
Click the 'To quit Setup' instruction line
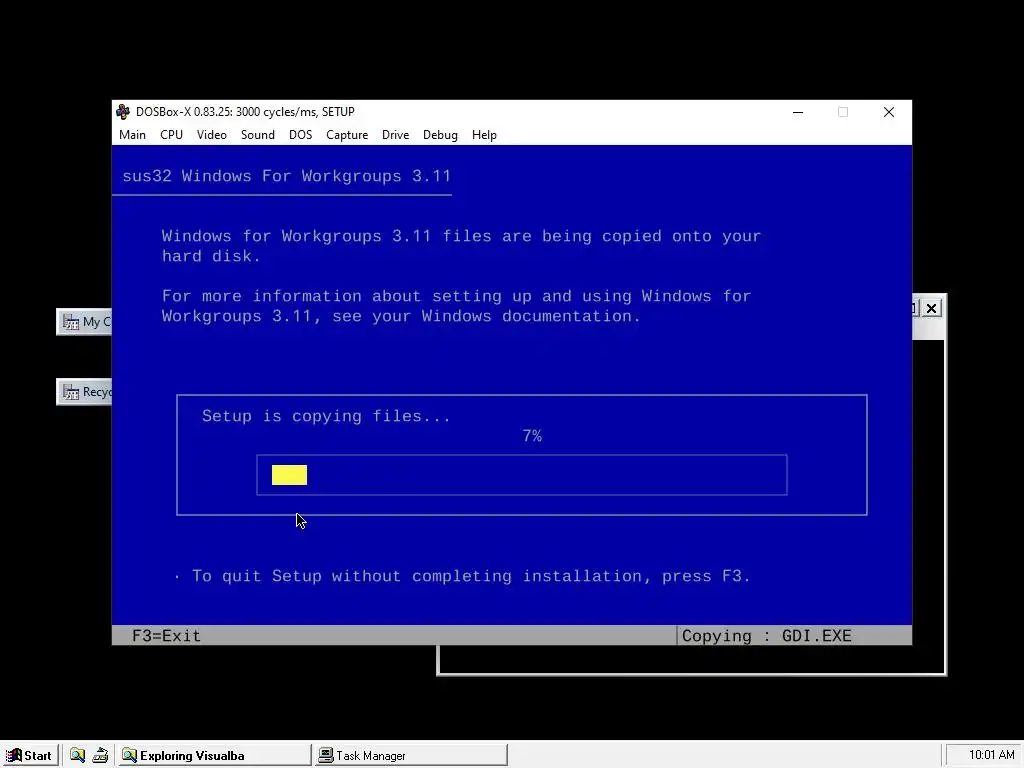click(x=471, y=576)
